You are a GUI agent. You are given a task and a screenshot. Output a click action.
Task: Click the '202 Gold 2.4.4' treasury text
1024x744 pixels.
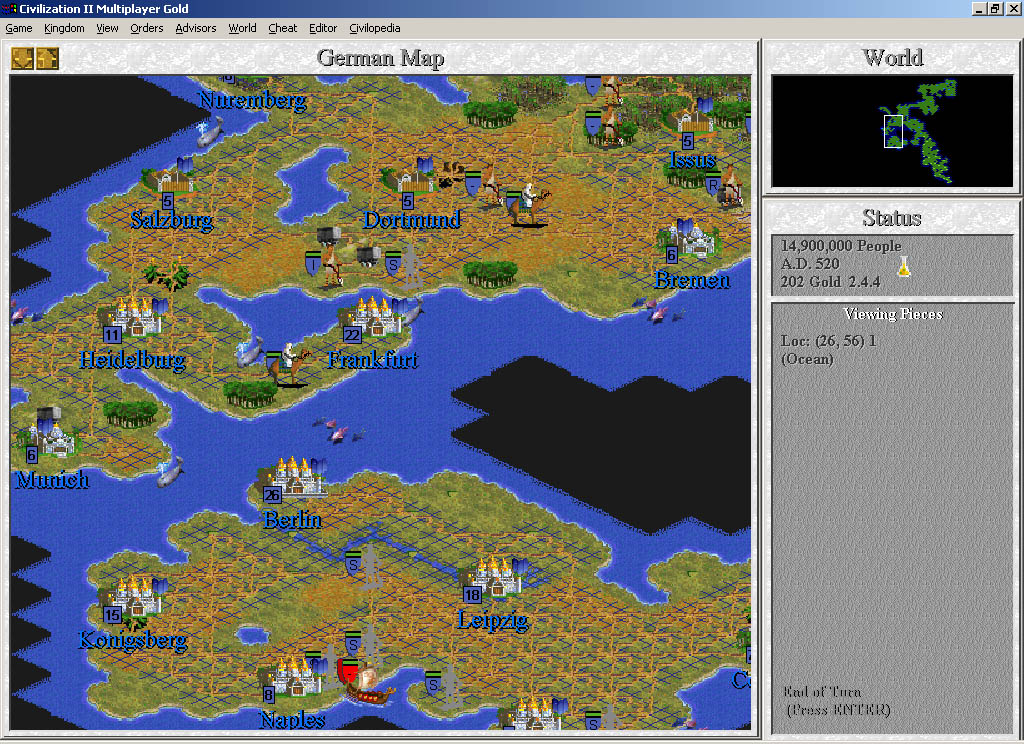click(831, 282)
